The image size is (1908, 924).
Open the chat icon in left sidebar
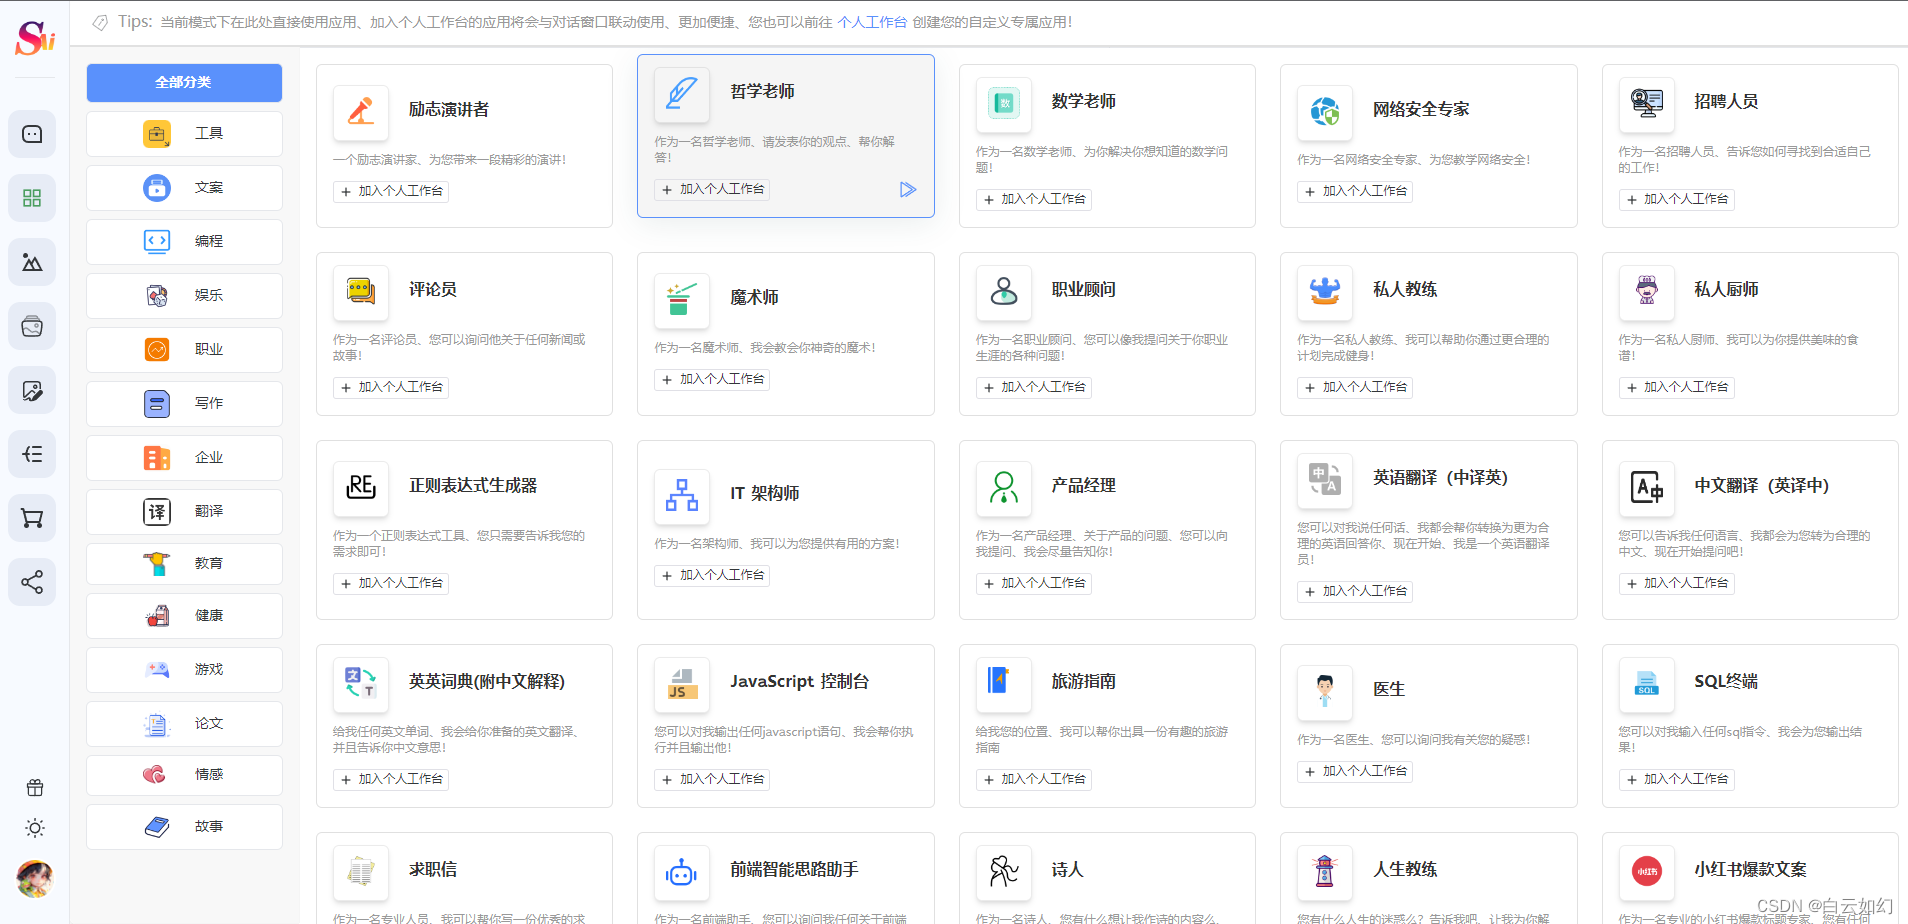pyautogui.click(x=32, y=134)
